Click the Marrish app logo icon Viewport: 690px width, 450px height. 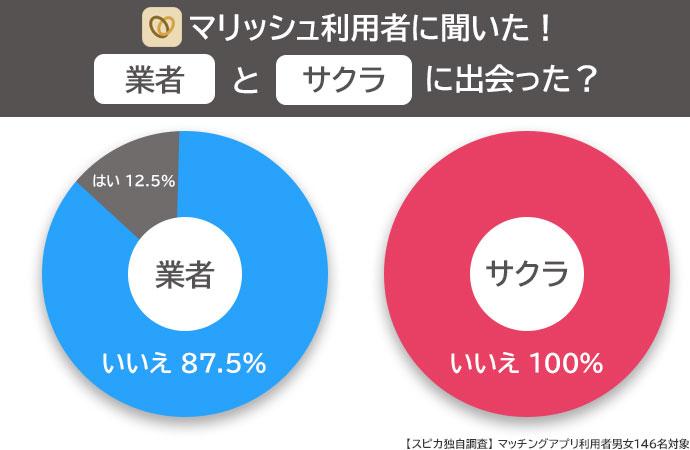[162, 27]
